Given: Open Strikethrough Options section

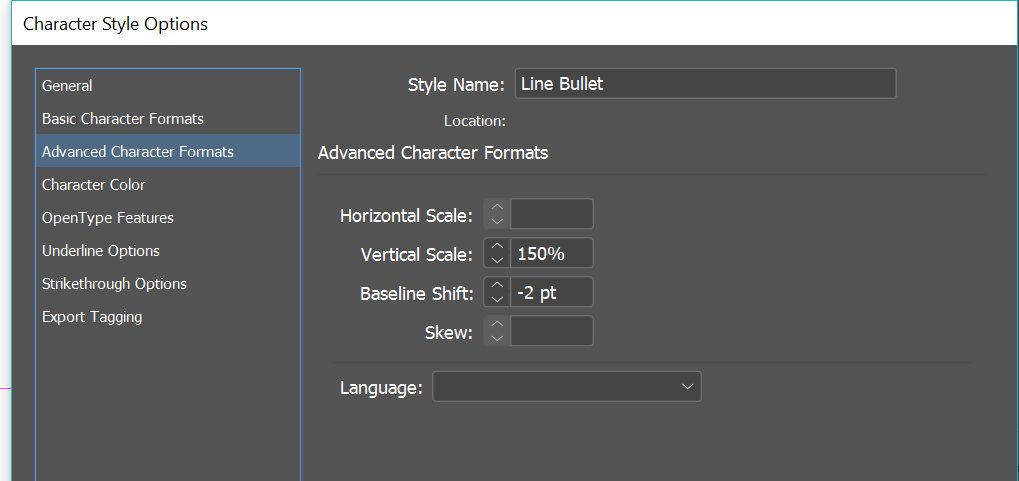Looking at the screenshot, I should [x=114, y=284].
